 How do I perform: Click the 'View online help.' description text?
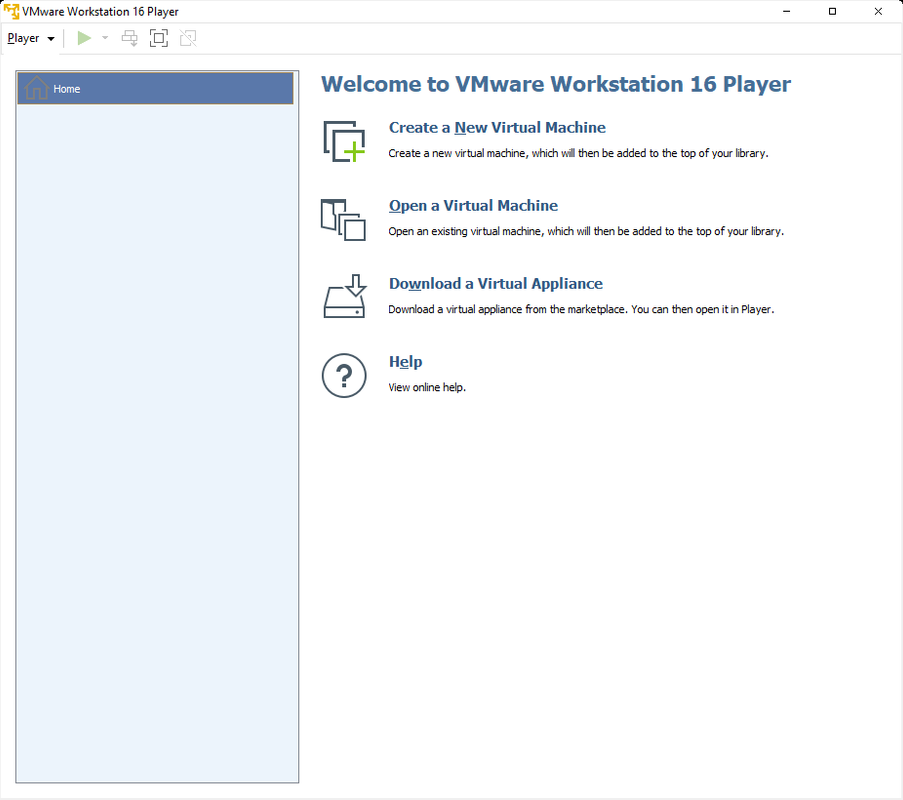[427, 388]
